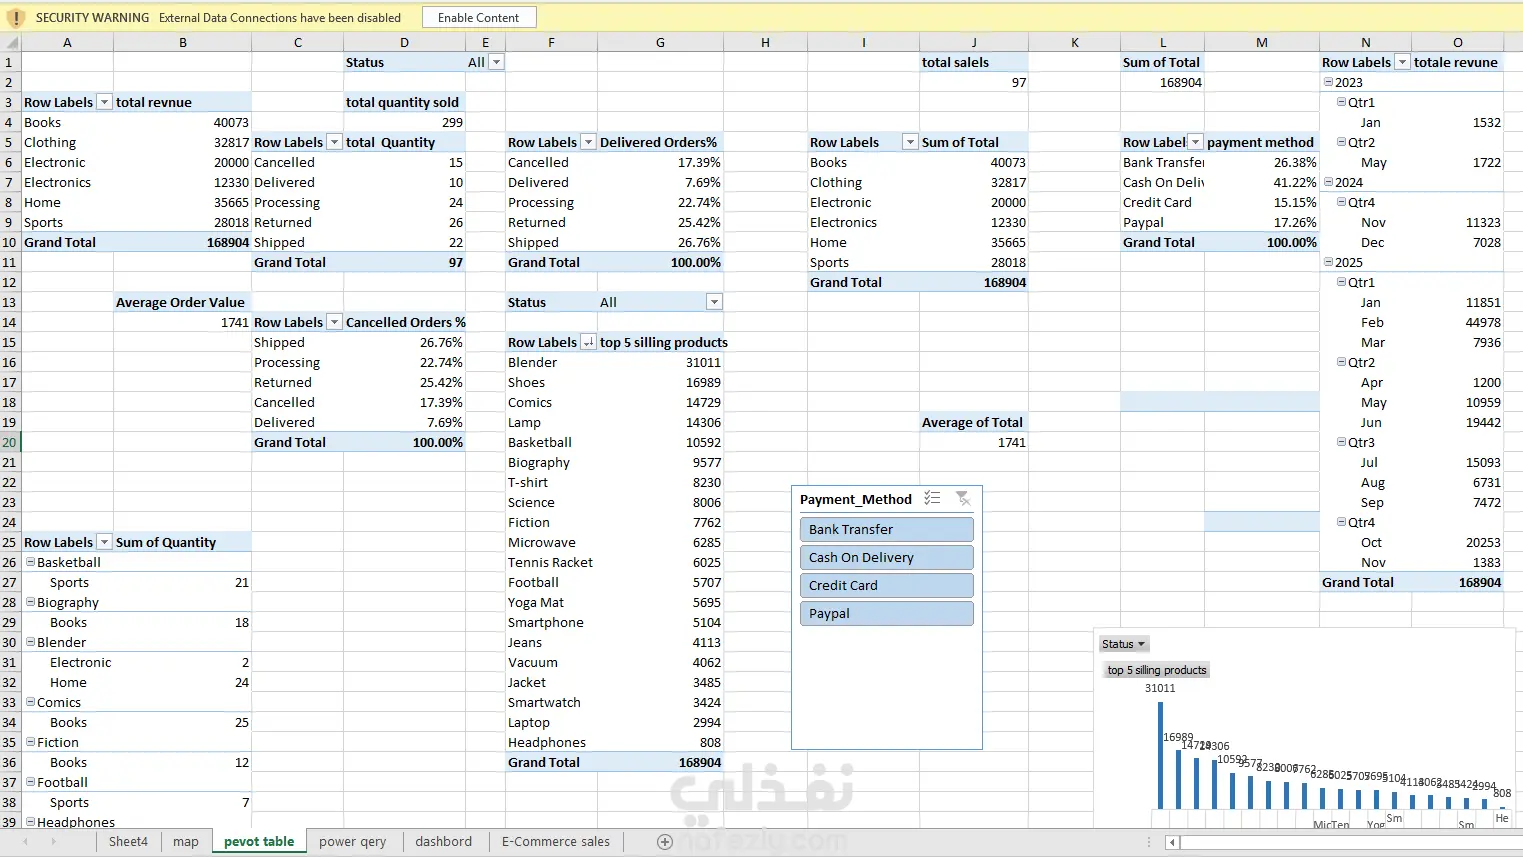
Task: Click the total salels header cell
Action: tap(973, 62)
